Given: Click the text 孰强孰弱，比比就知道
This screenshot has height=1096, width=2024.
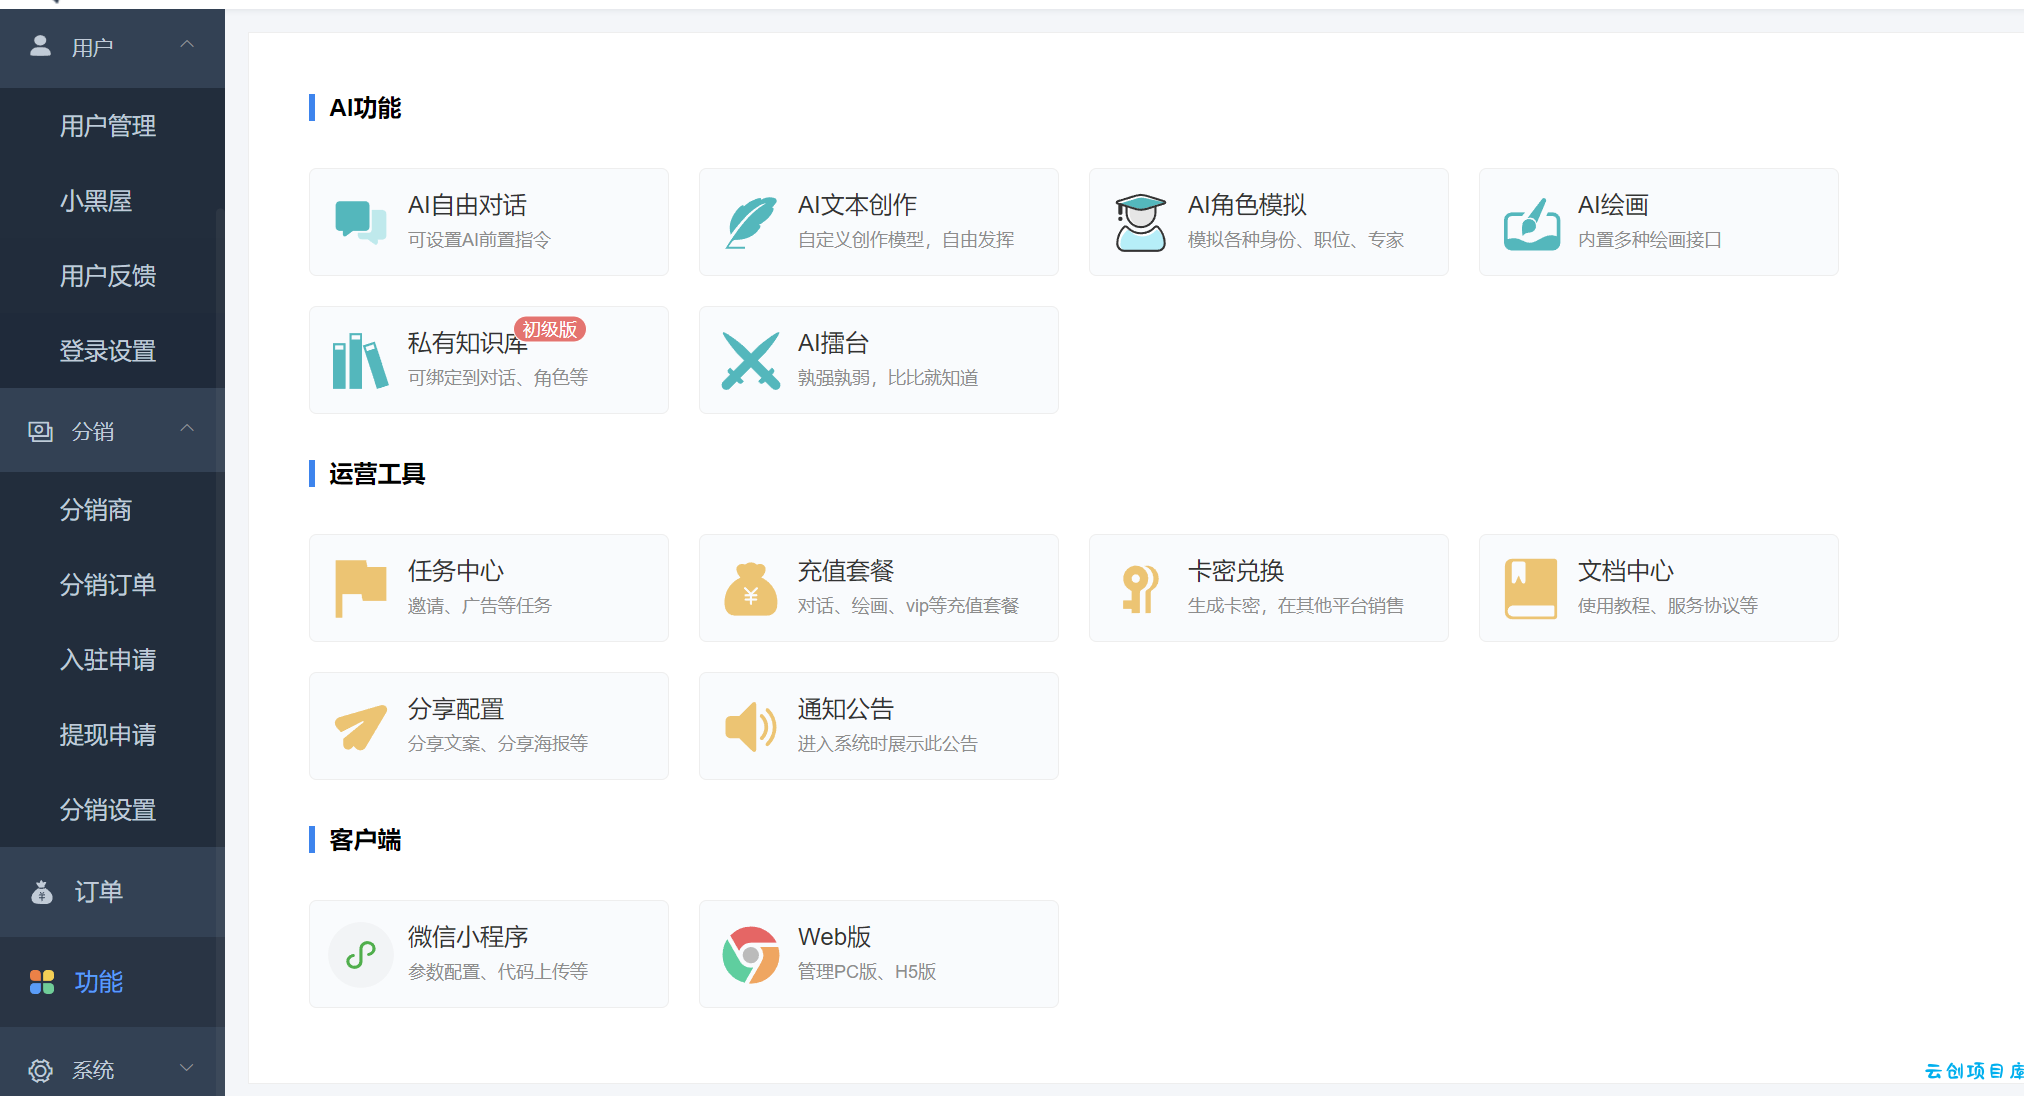Looking at the screenshot, I should (x=888, y=378).
